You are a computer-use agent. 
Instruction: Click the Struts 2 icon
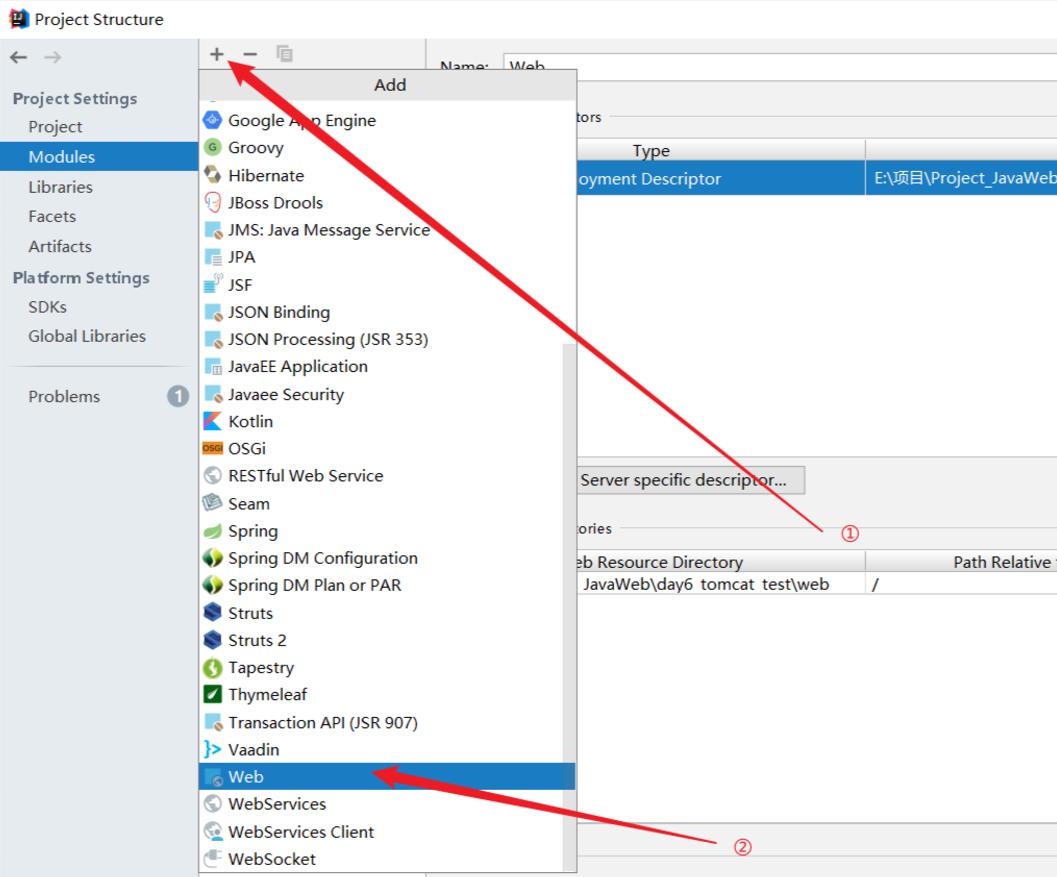(x=212, y=640)
